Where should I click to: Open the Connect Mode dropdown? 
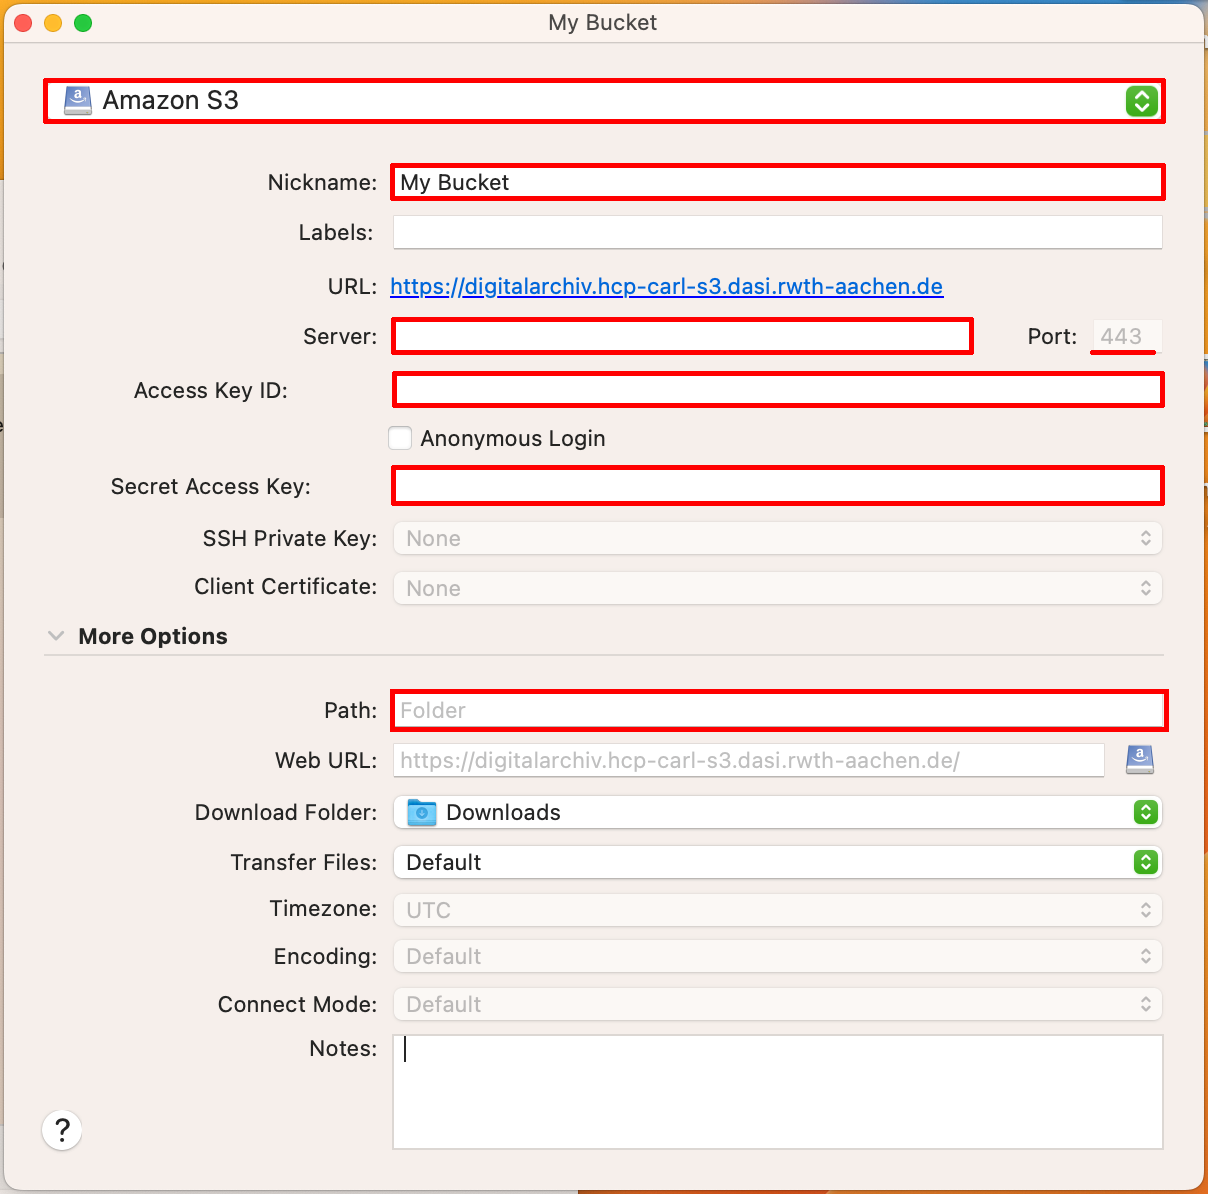[777, 1004]
